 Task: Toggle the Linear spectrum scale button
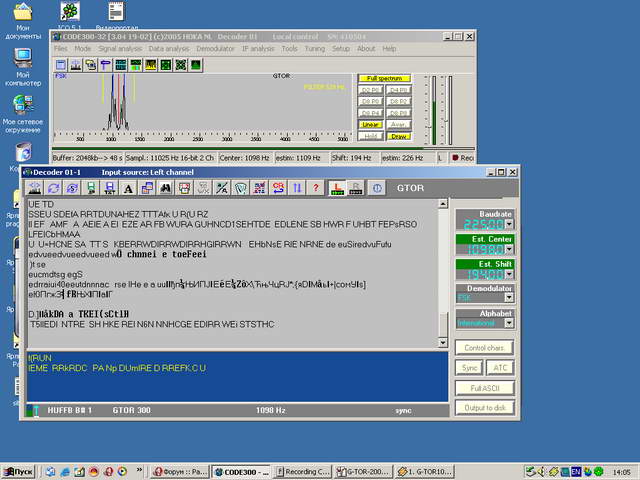[x=371, y=126]
